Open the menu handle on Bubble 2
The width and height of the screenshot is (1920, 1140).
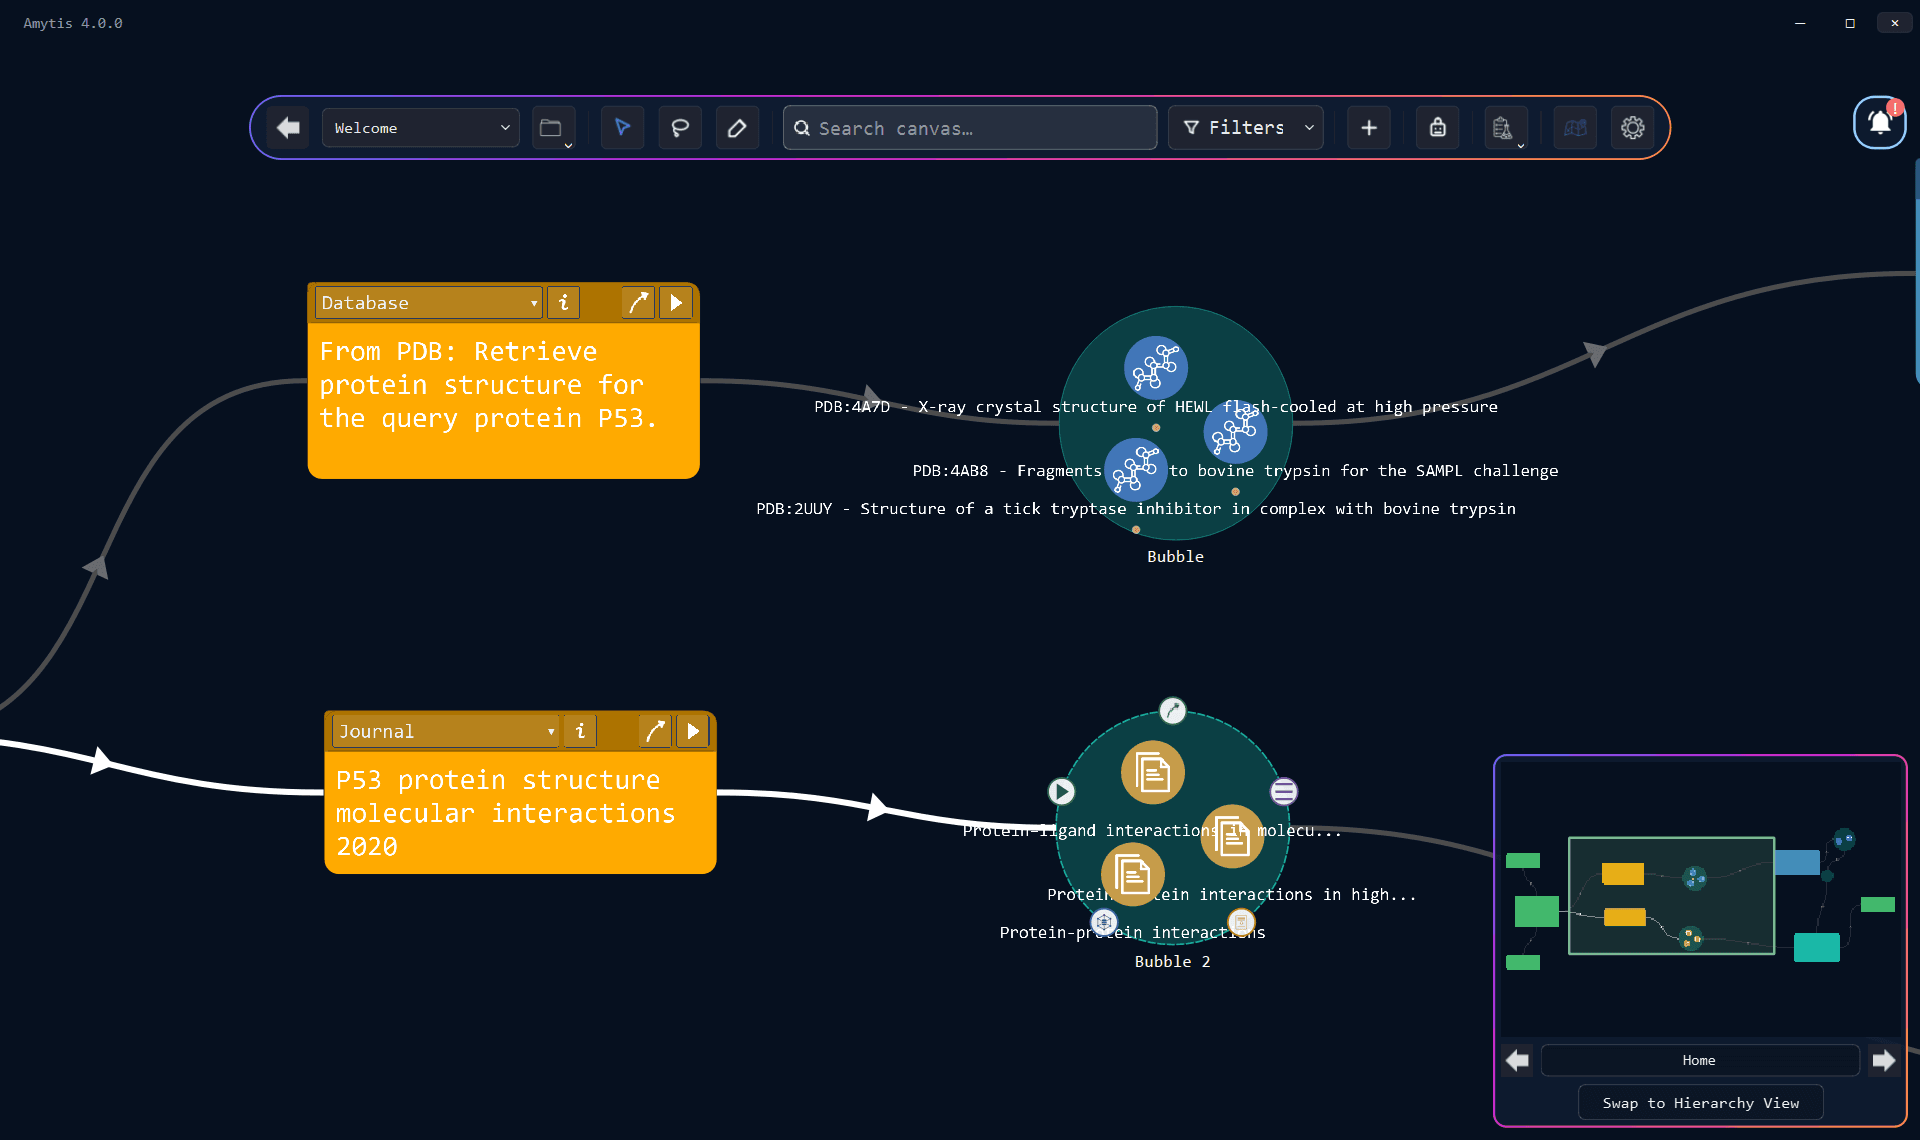click(x=1284, y=792)
